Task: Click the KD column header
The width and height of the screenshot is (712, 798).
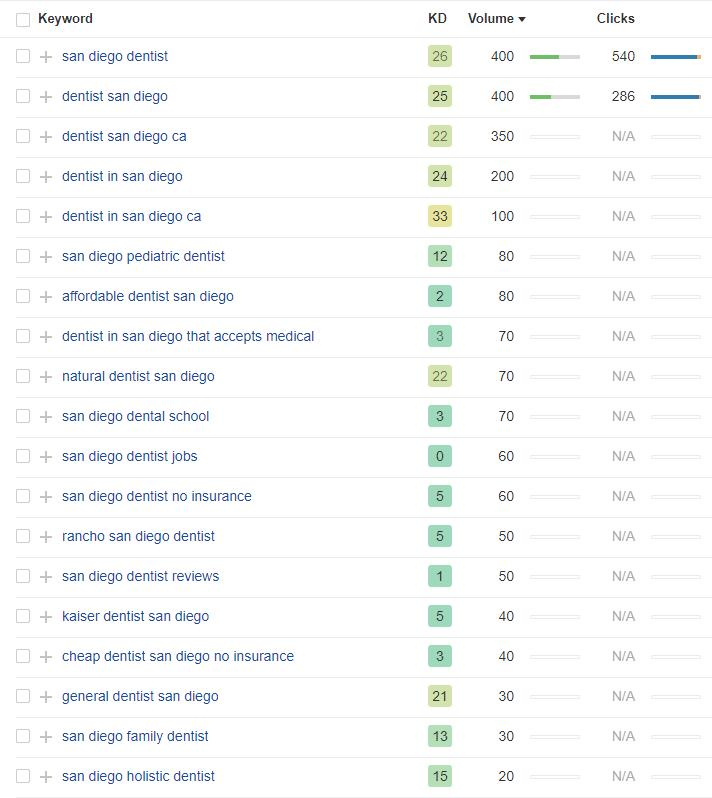Action: pos(437,18)
